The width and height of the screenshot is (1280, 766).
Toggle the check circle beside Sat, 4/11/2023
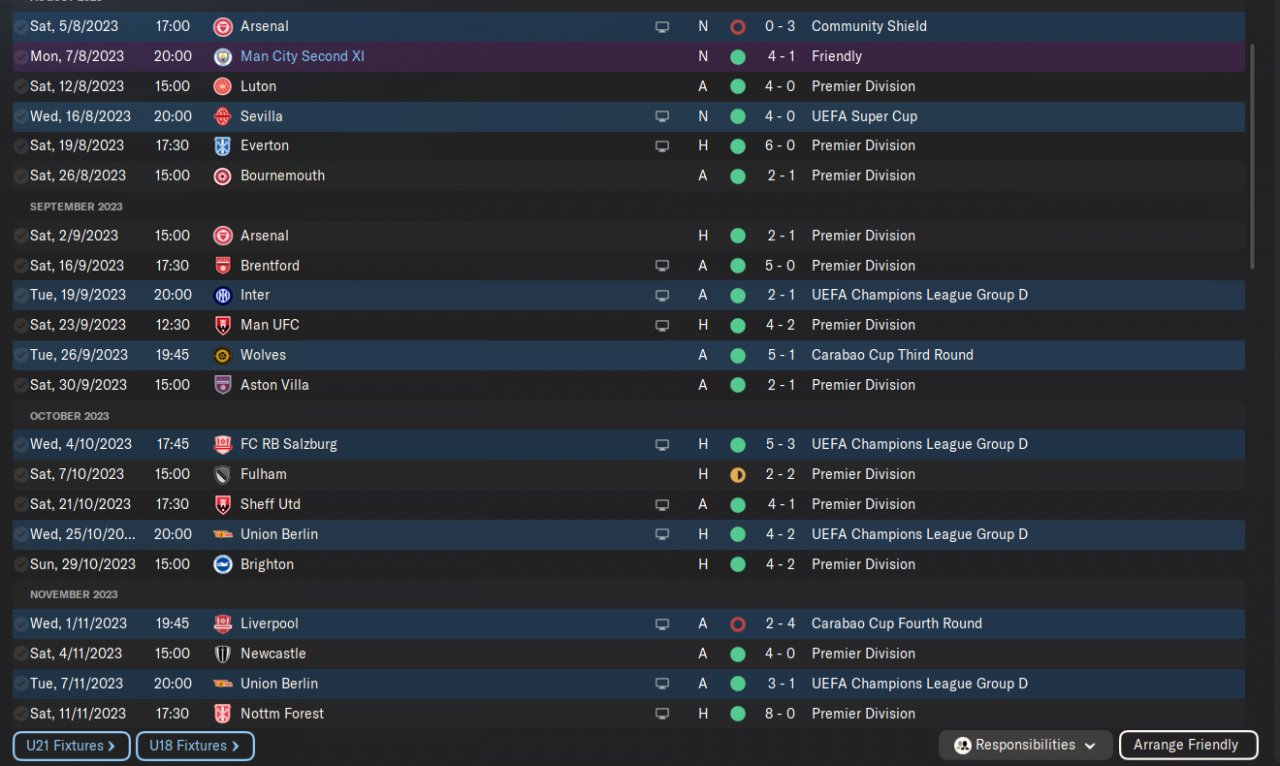click(21, 654)
